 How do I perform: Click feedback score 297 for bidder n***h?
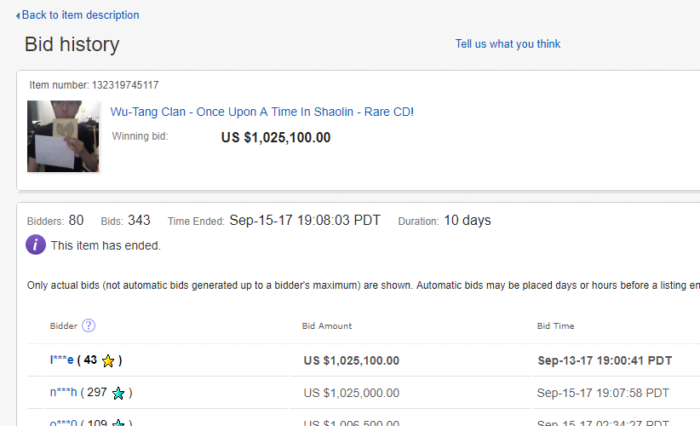point(97,393)
